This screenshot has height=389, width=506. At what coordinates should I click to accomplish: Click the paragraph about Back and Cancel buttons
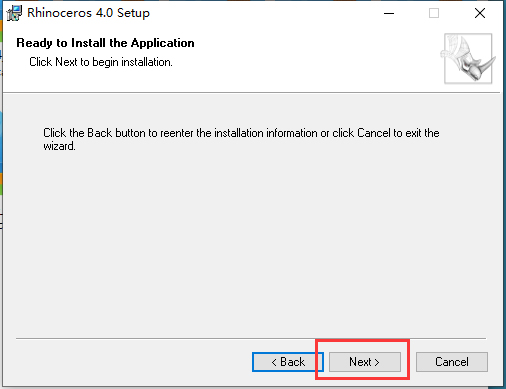coord(241,139)
